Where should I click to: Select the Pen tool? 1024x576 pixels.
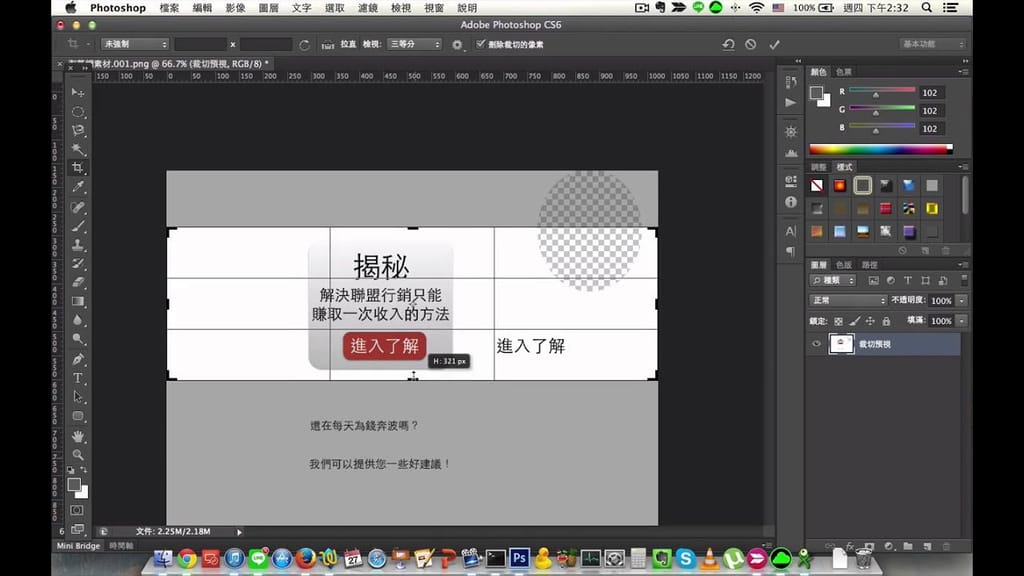[78, 359]
